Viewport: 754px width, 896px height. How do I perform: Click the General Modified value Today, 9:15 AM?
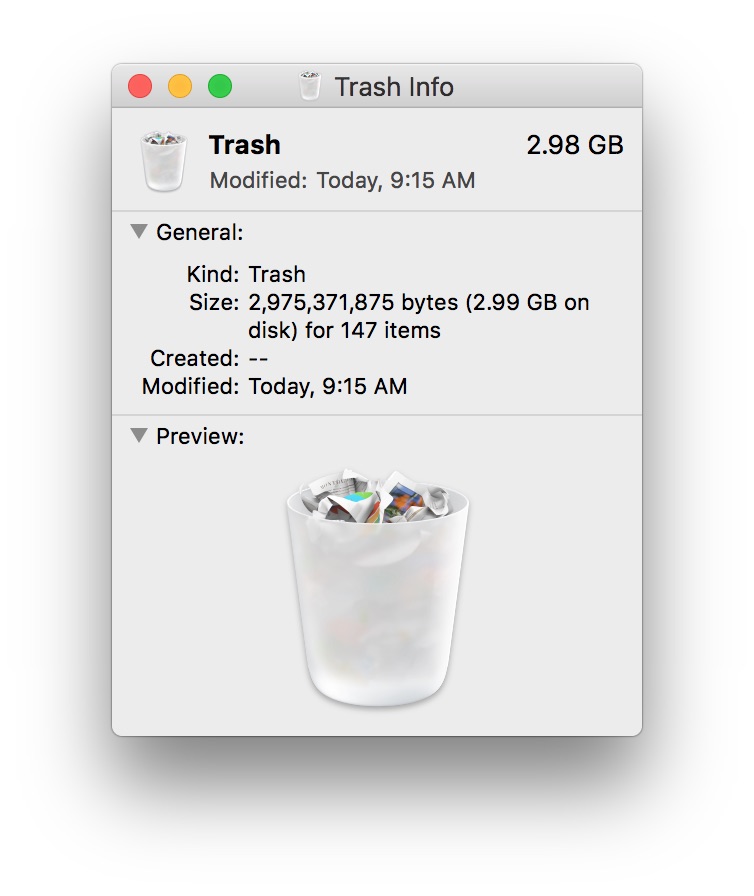(328, 387)
